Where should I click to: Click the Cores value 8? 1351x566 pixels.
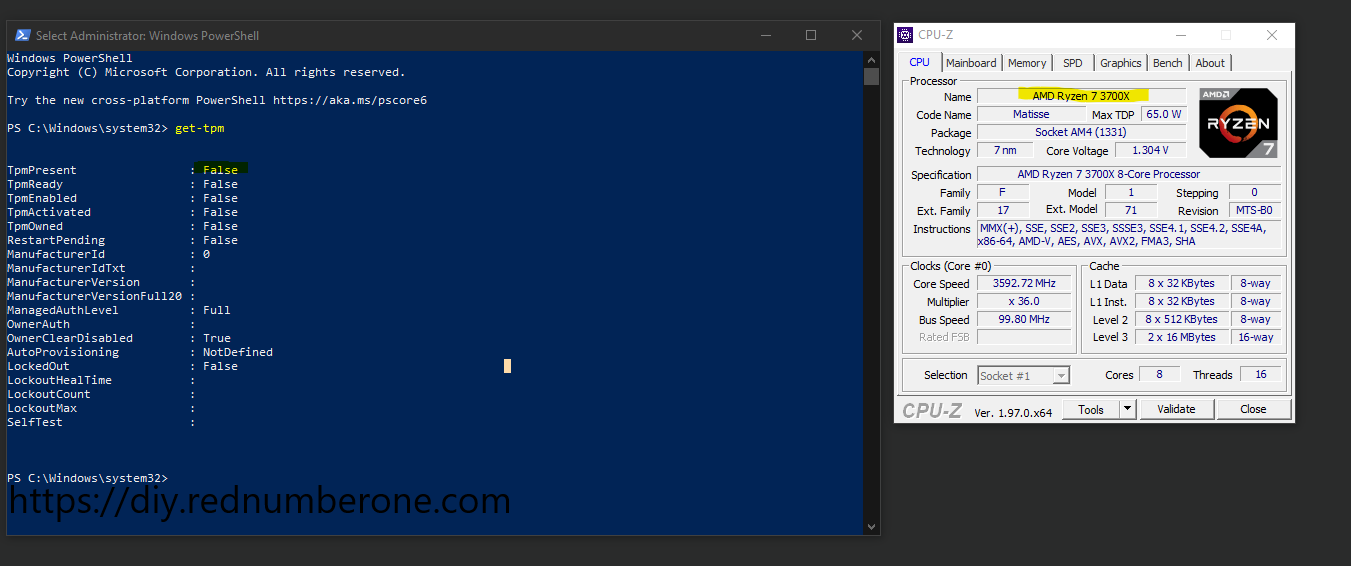coord(1160,374)
